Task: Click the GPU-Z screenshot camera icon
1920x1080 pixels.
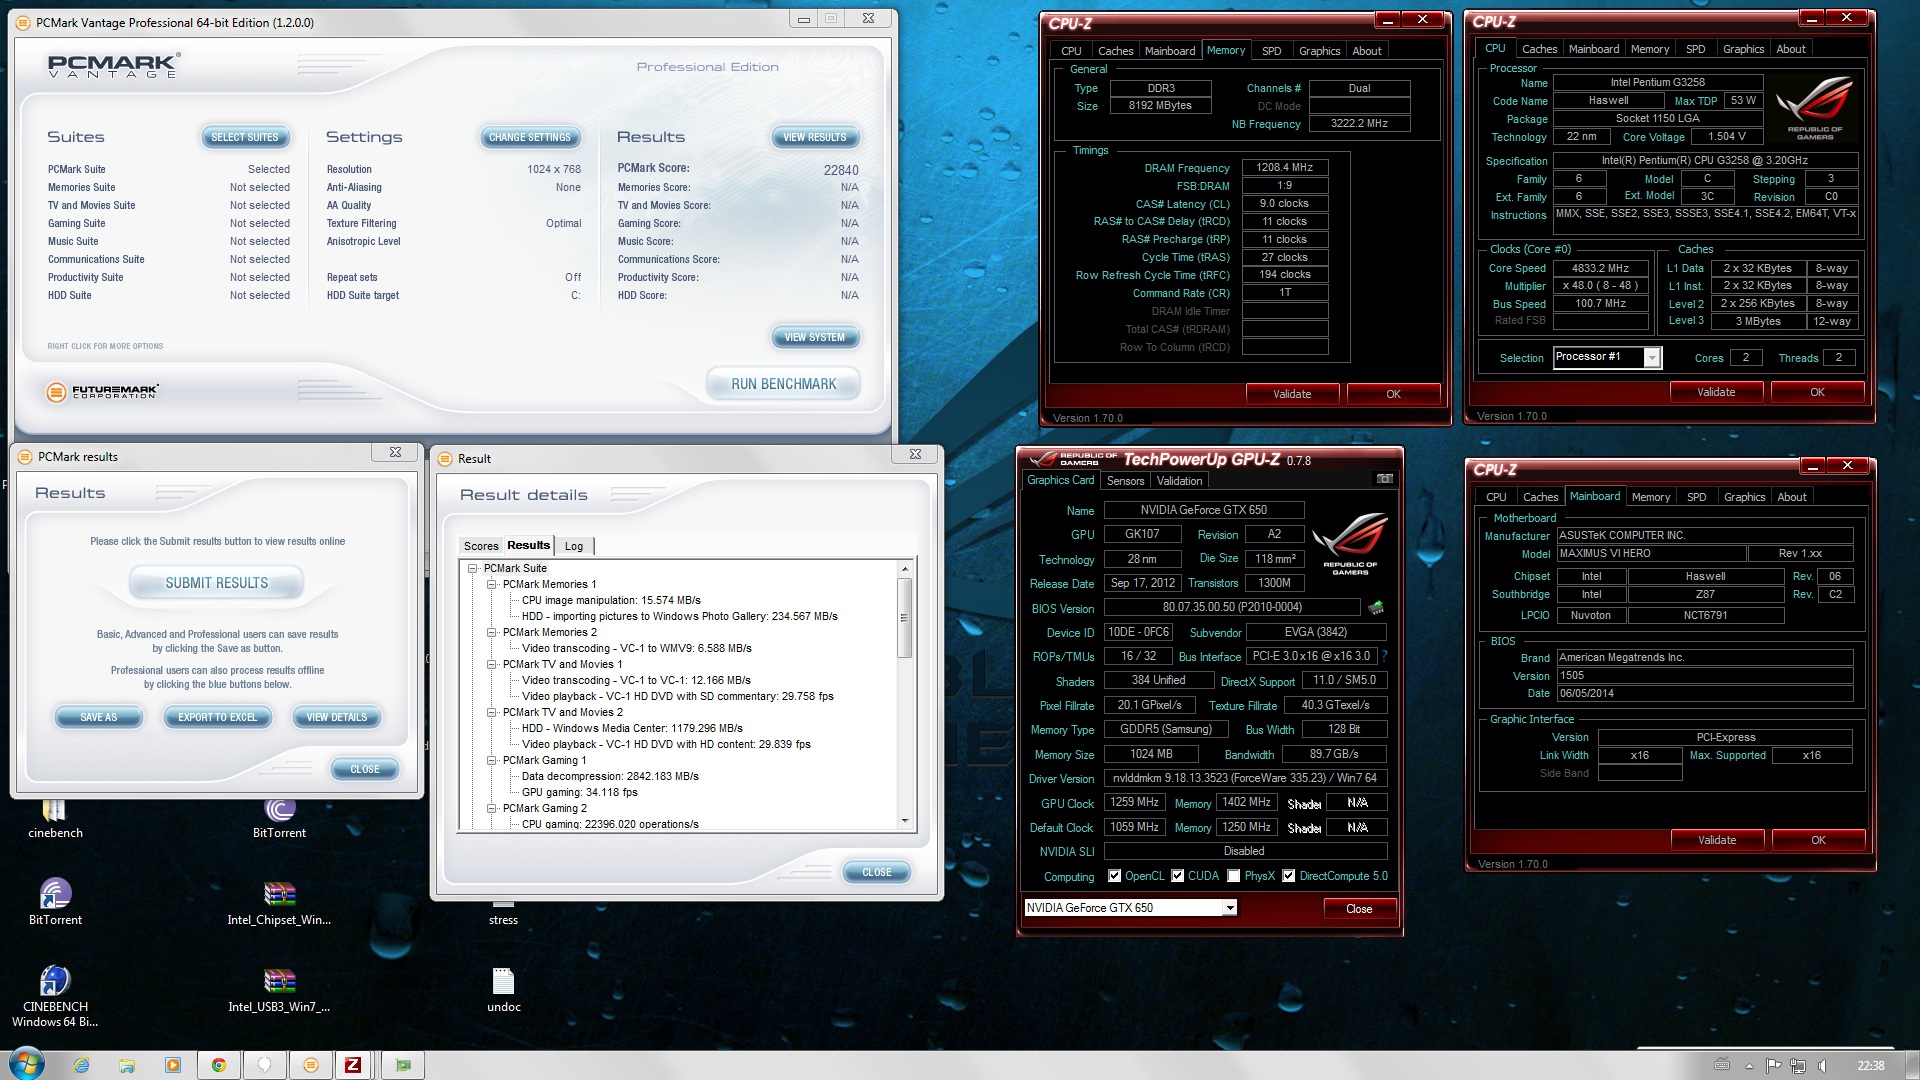Action: click(1384, 479)
